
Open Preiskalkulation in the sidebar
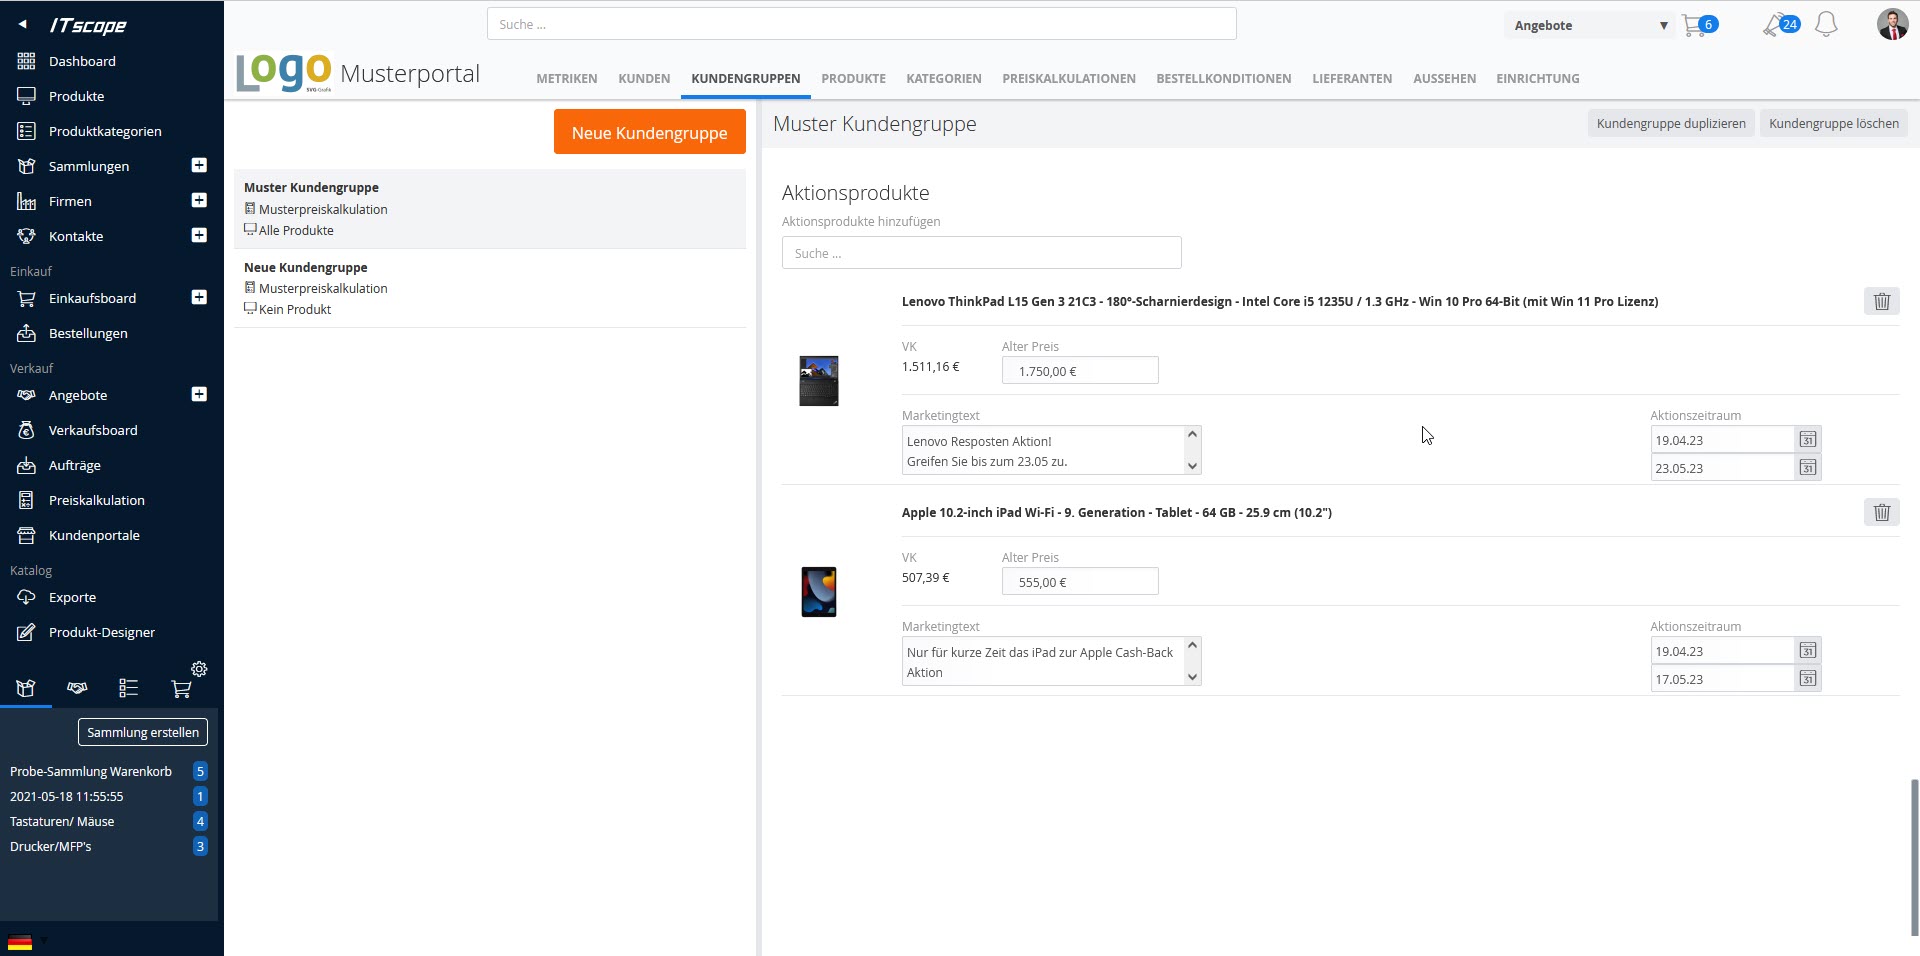[x=96, y=500]
